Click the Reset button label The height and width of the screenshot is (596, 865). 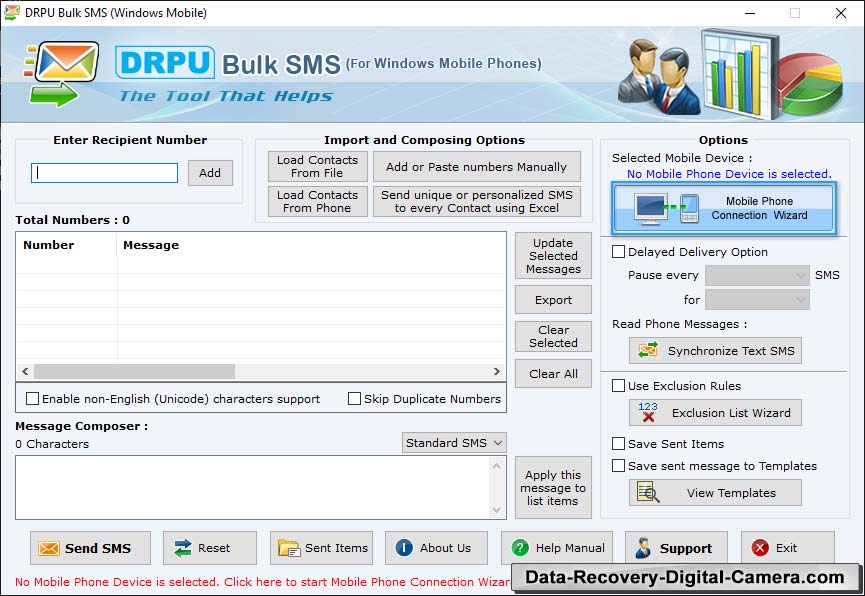coord(214,548)
